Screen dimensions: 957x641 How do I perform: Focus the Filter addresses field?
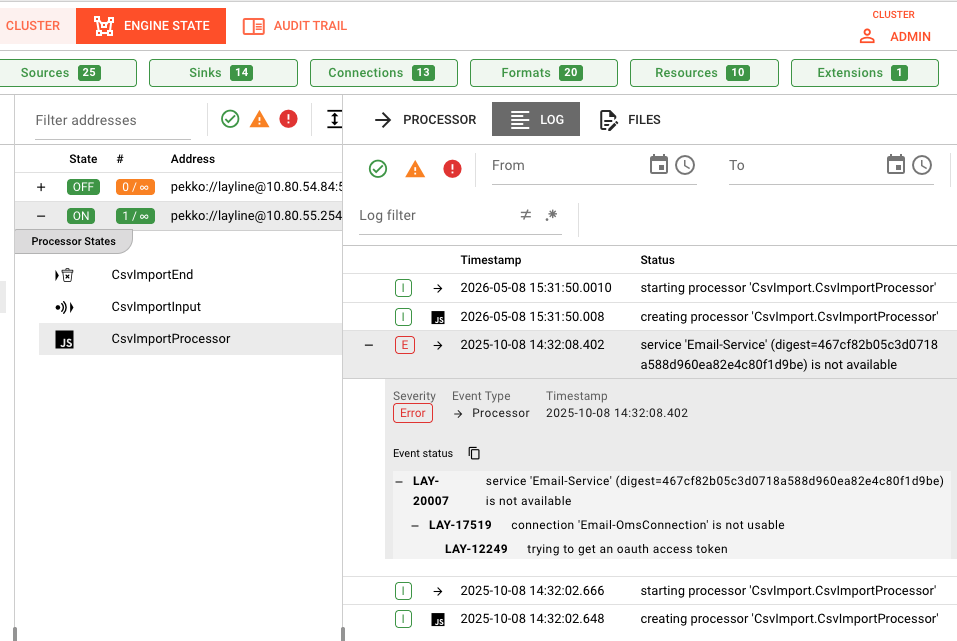pos(113,120)
